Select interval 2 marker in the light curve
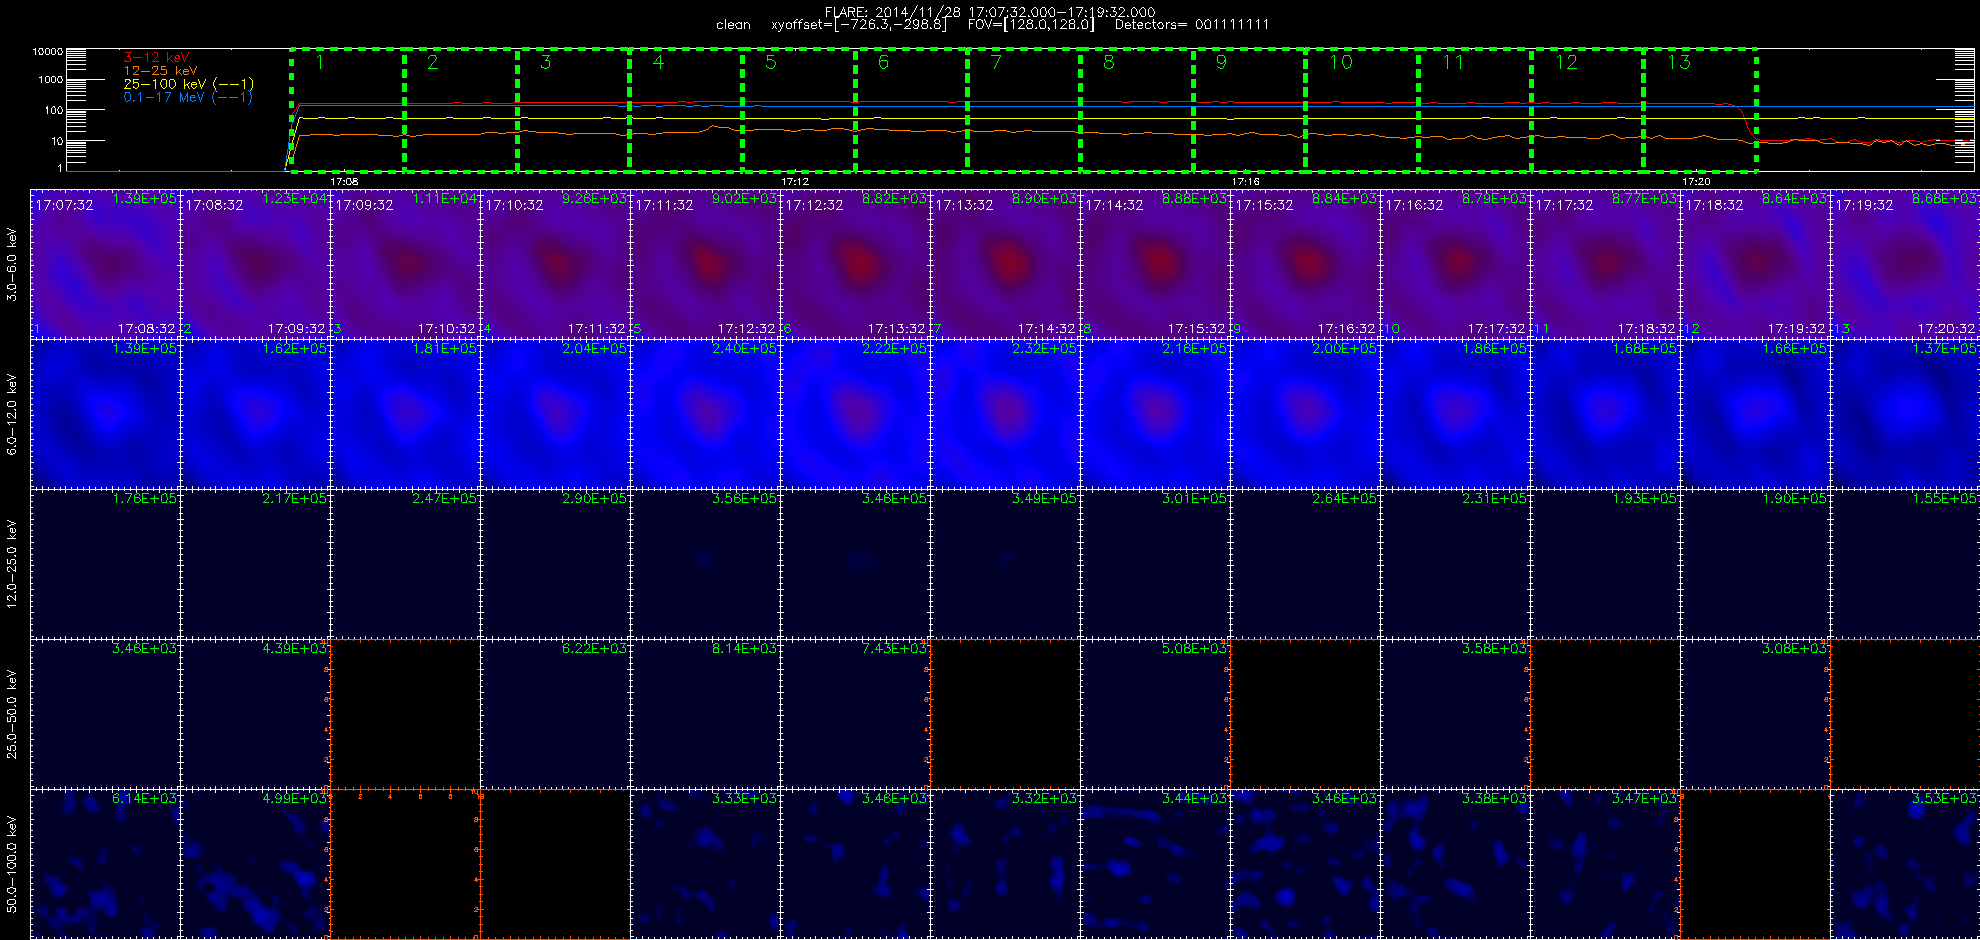 (x=432, y=63)
